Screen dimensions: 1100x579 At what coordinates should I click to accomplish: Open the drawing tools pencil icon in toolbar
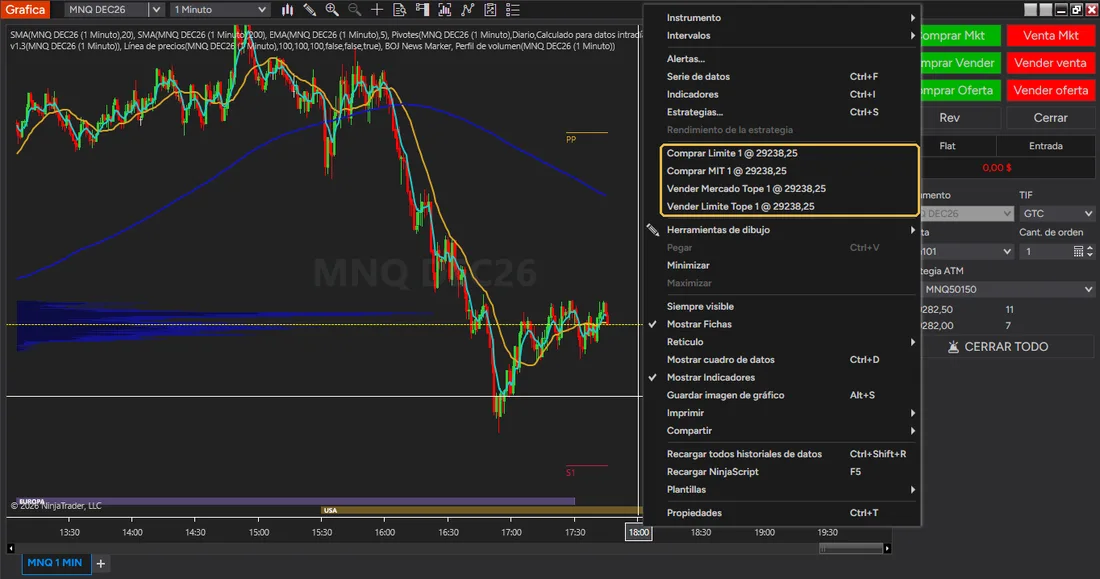pos(309,10)
